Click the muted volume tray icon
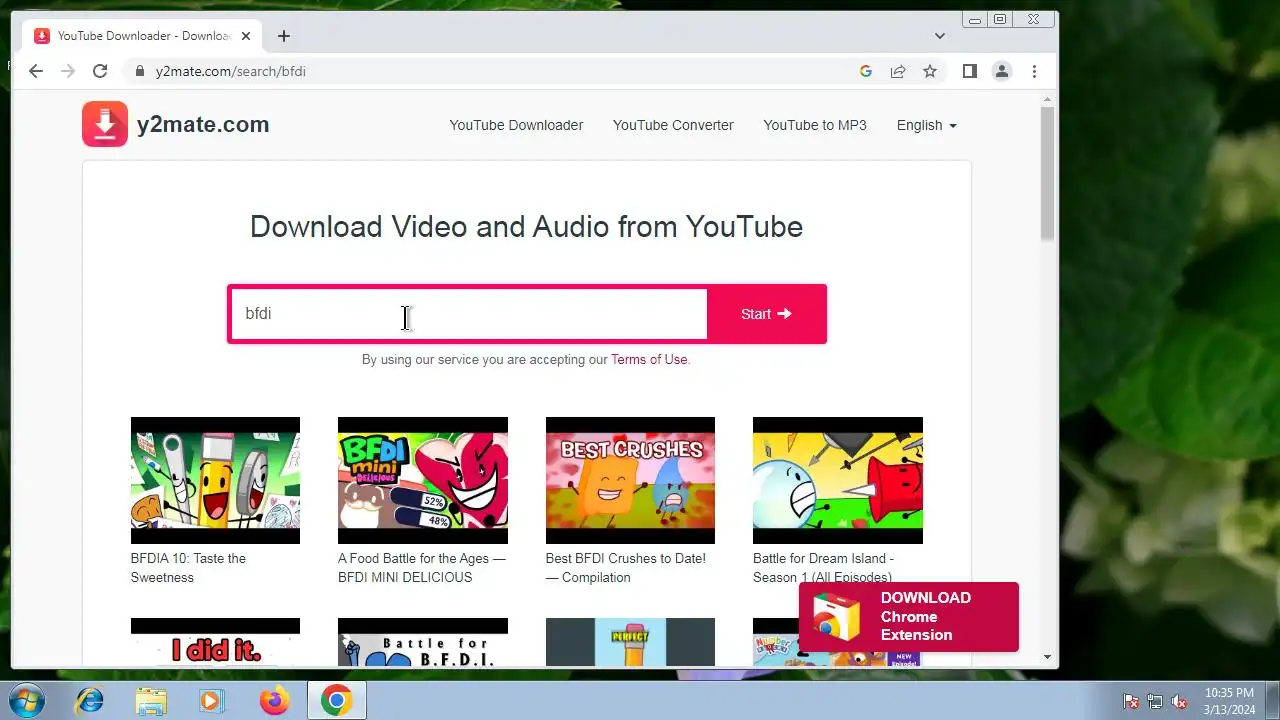1280x720 pixels. click(x=1179, y=701)
